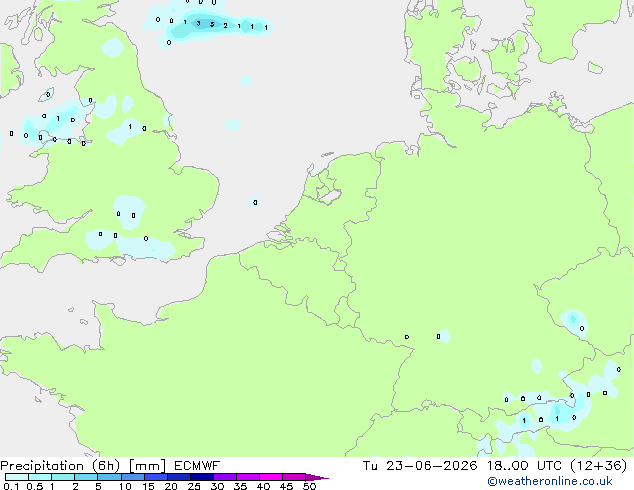Click the '(12+36)' forecast run label
Viewport: 634px width, 490px height.
pyautogui.click(x=598, y=466)
